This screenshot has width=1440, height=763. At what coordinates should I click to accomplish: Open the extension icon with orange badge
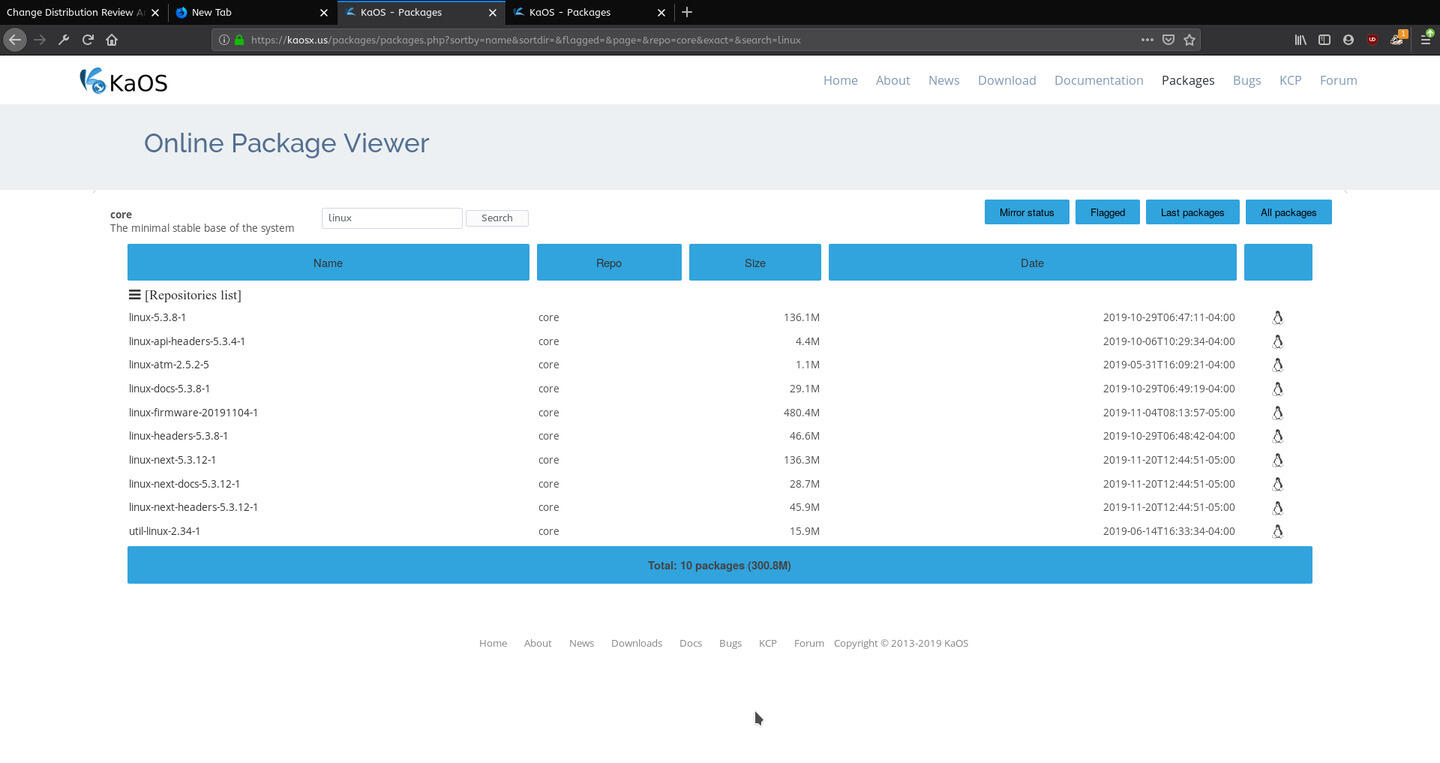click(x=1399, y=38)
